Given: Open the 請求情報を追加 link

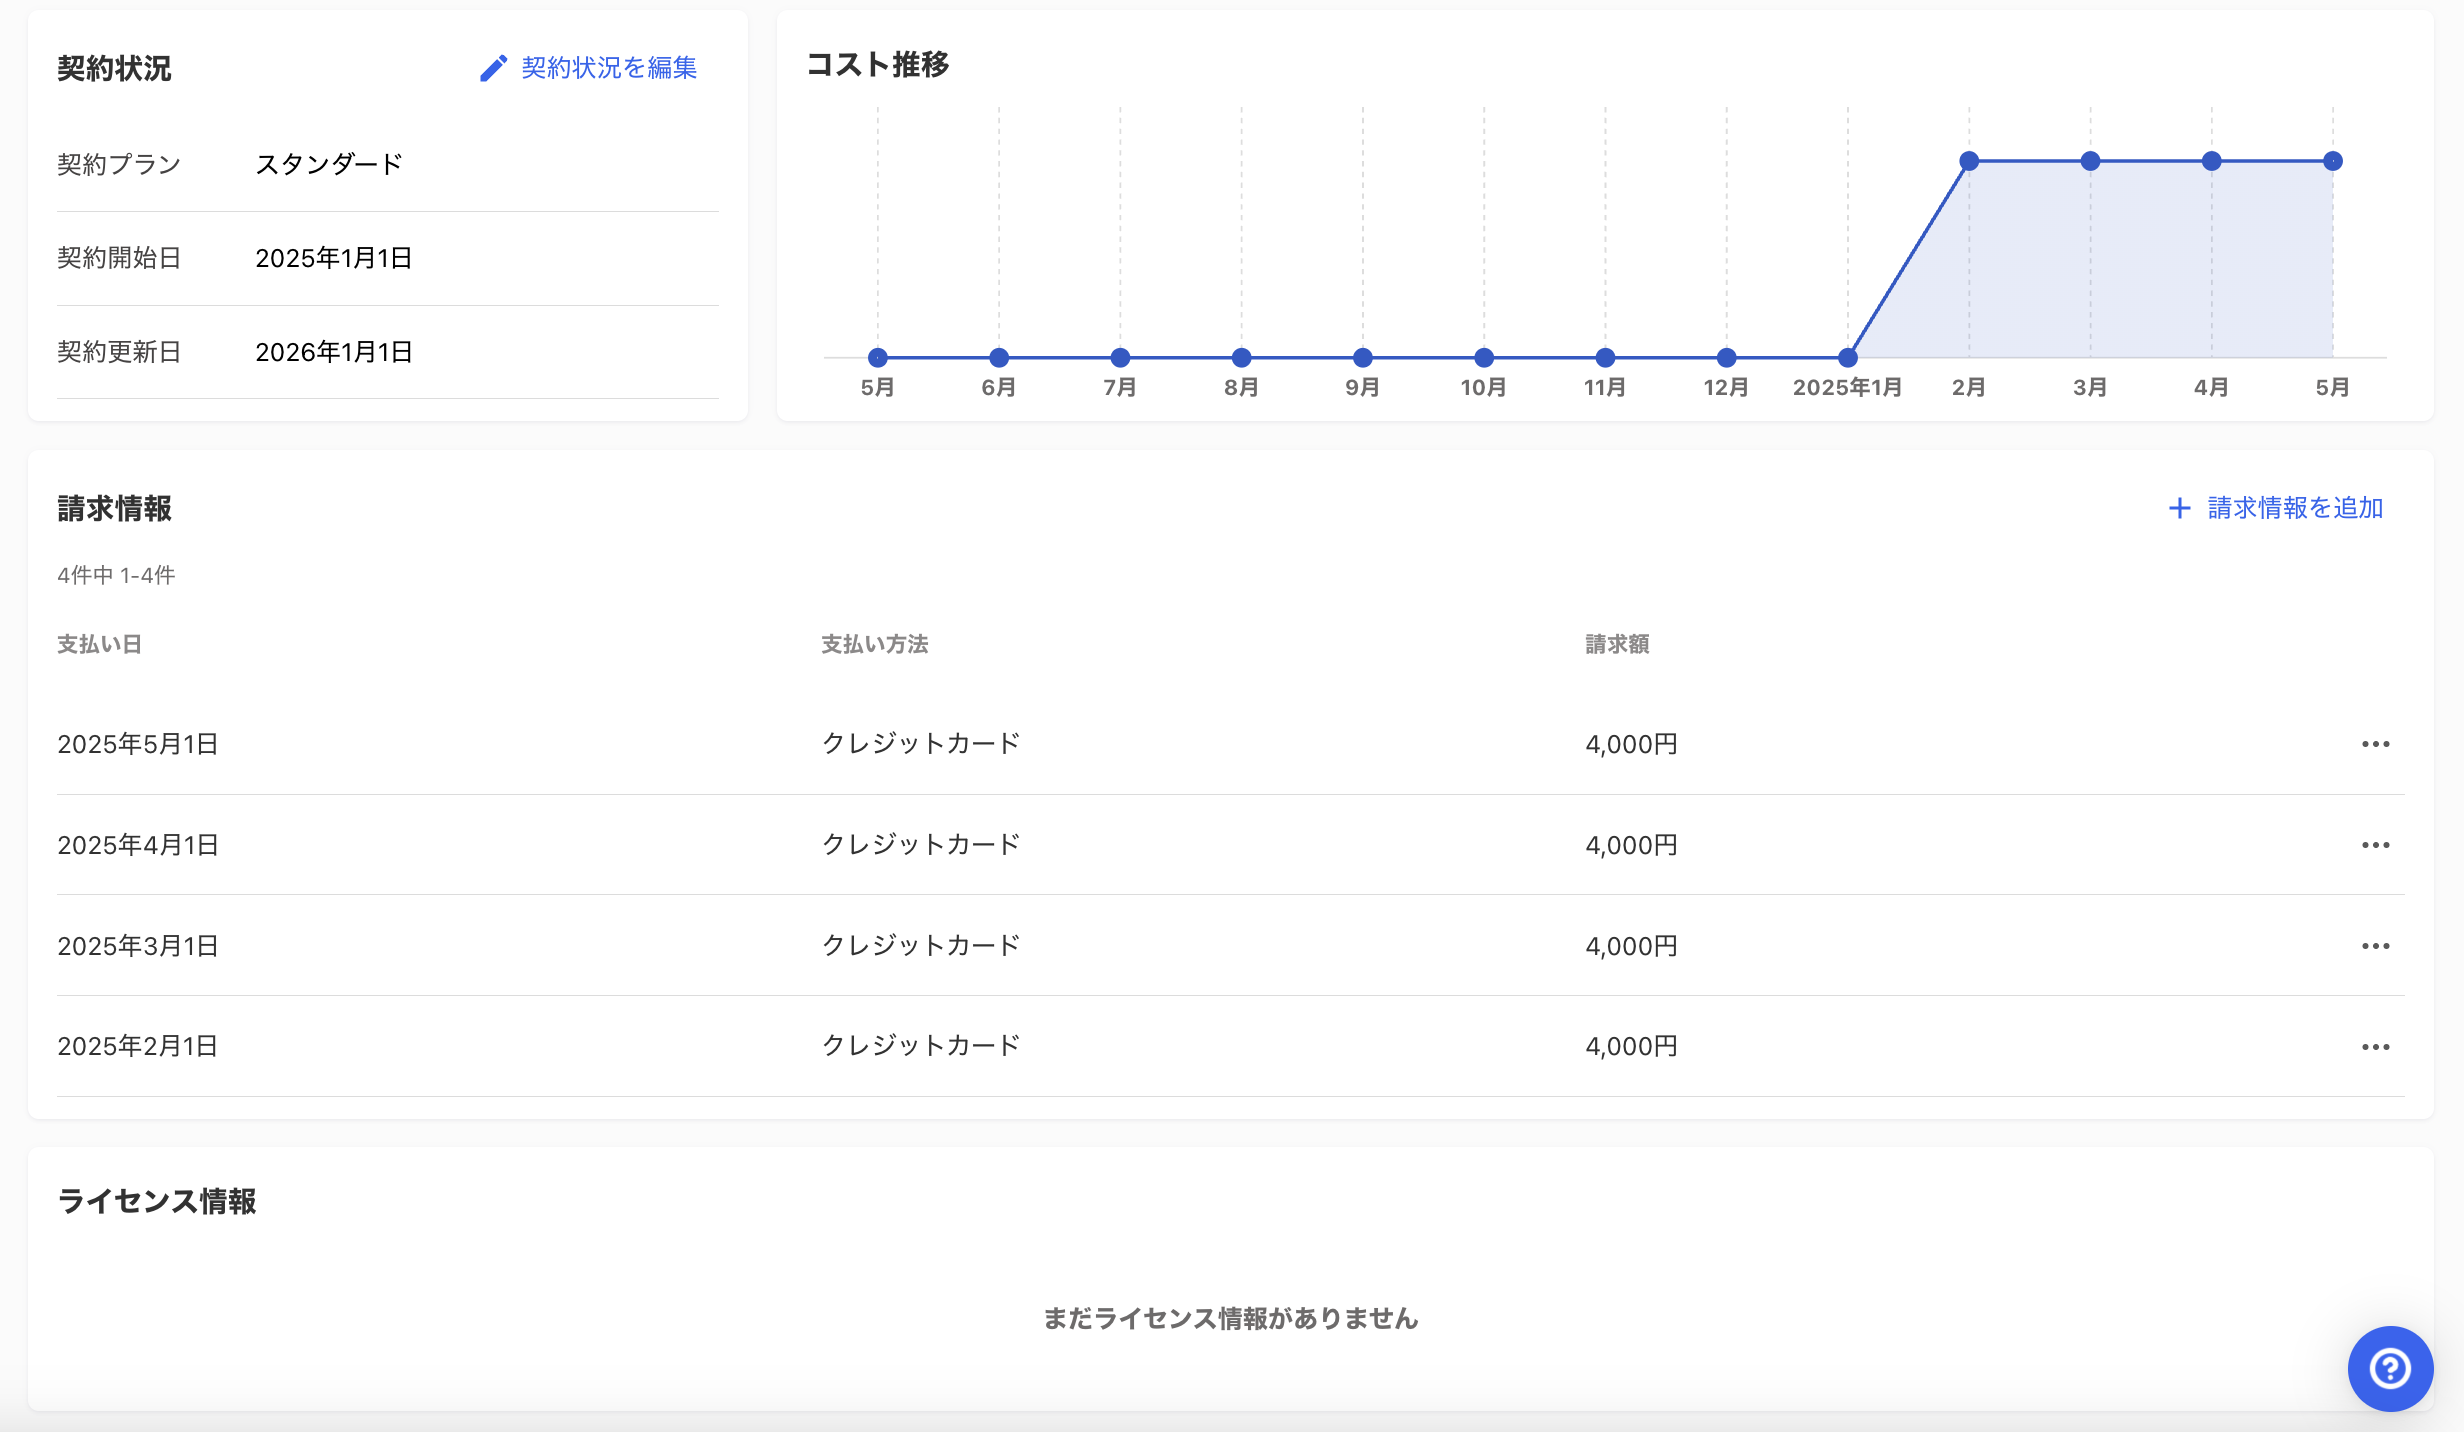Looking at the screenshot, I should 2295,508.
